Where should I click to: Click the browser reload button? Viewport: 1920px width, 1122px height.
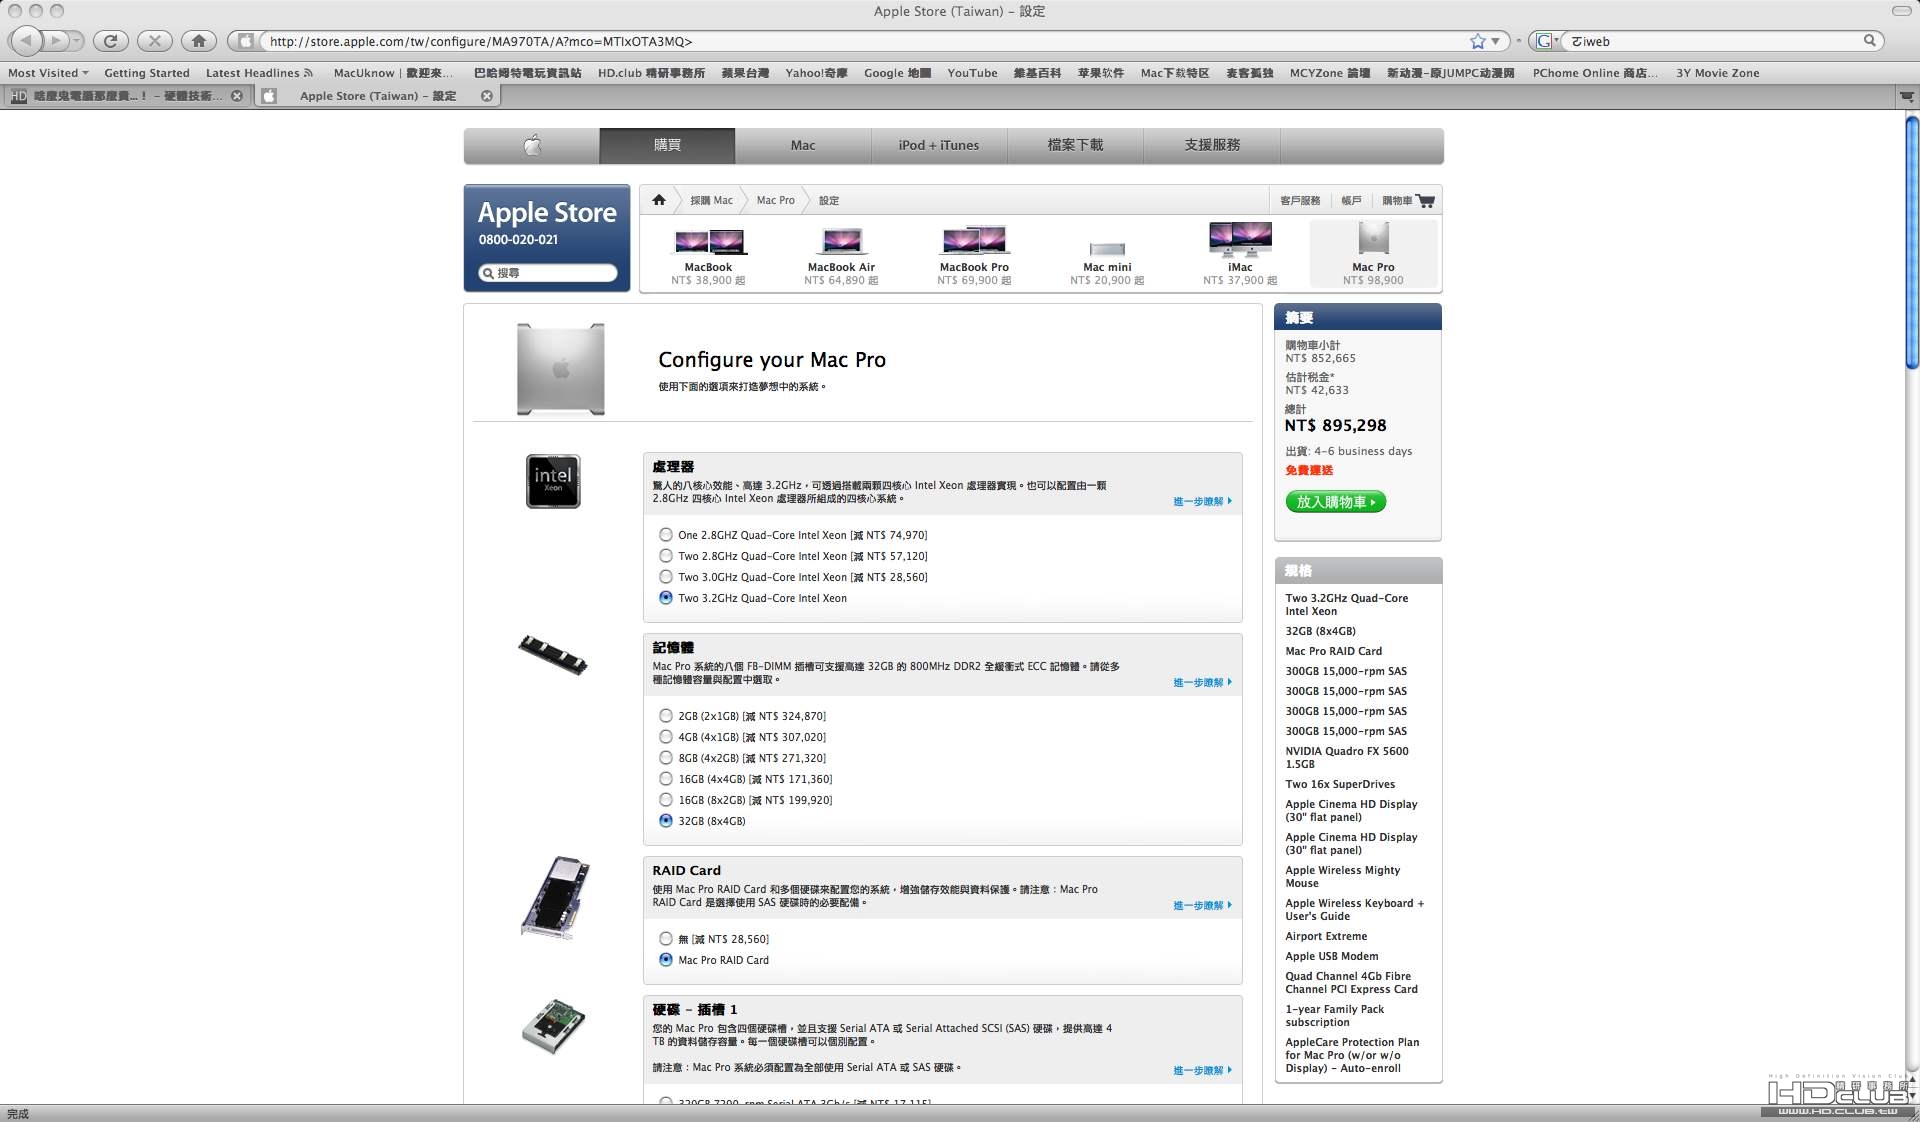pyautogui.click(x=110, y=41)
